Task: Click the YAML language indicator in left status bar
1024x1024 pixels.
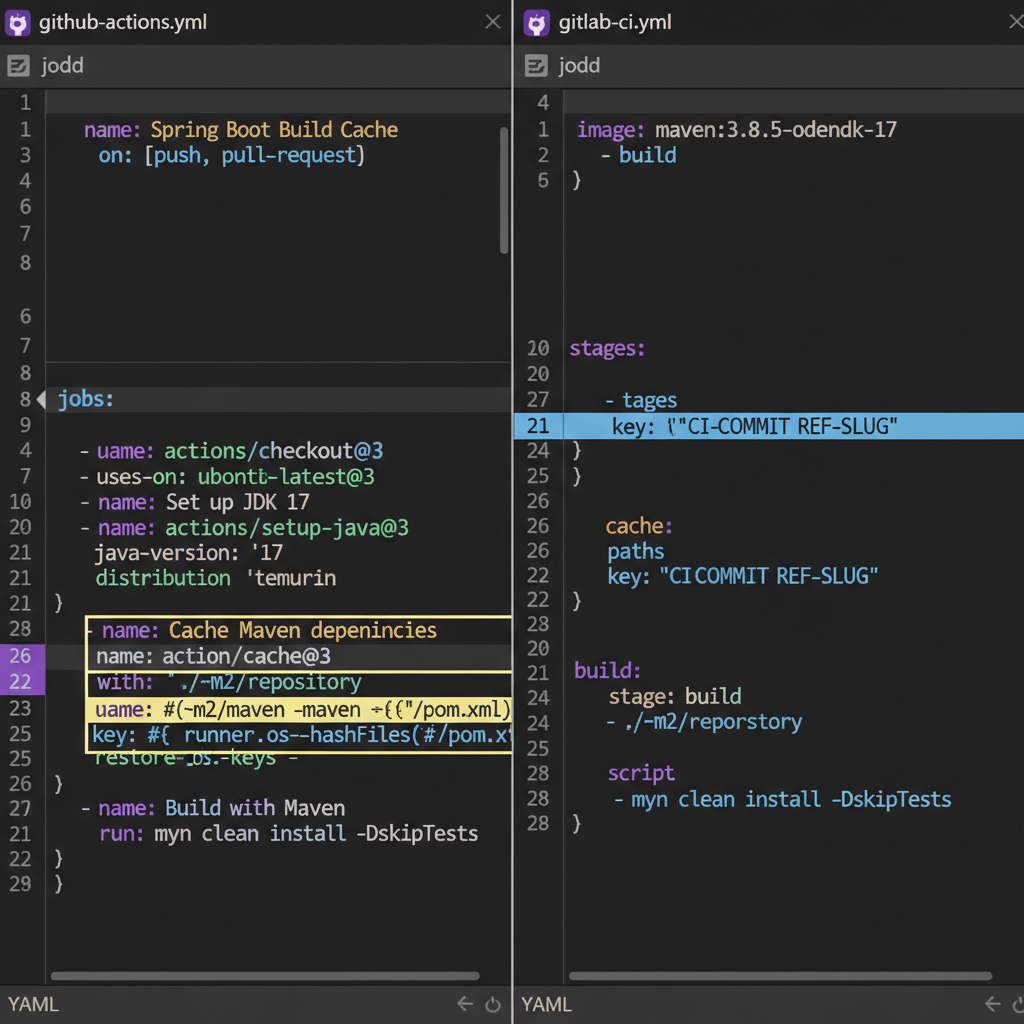Action: coord(32,1003)
